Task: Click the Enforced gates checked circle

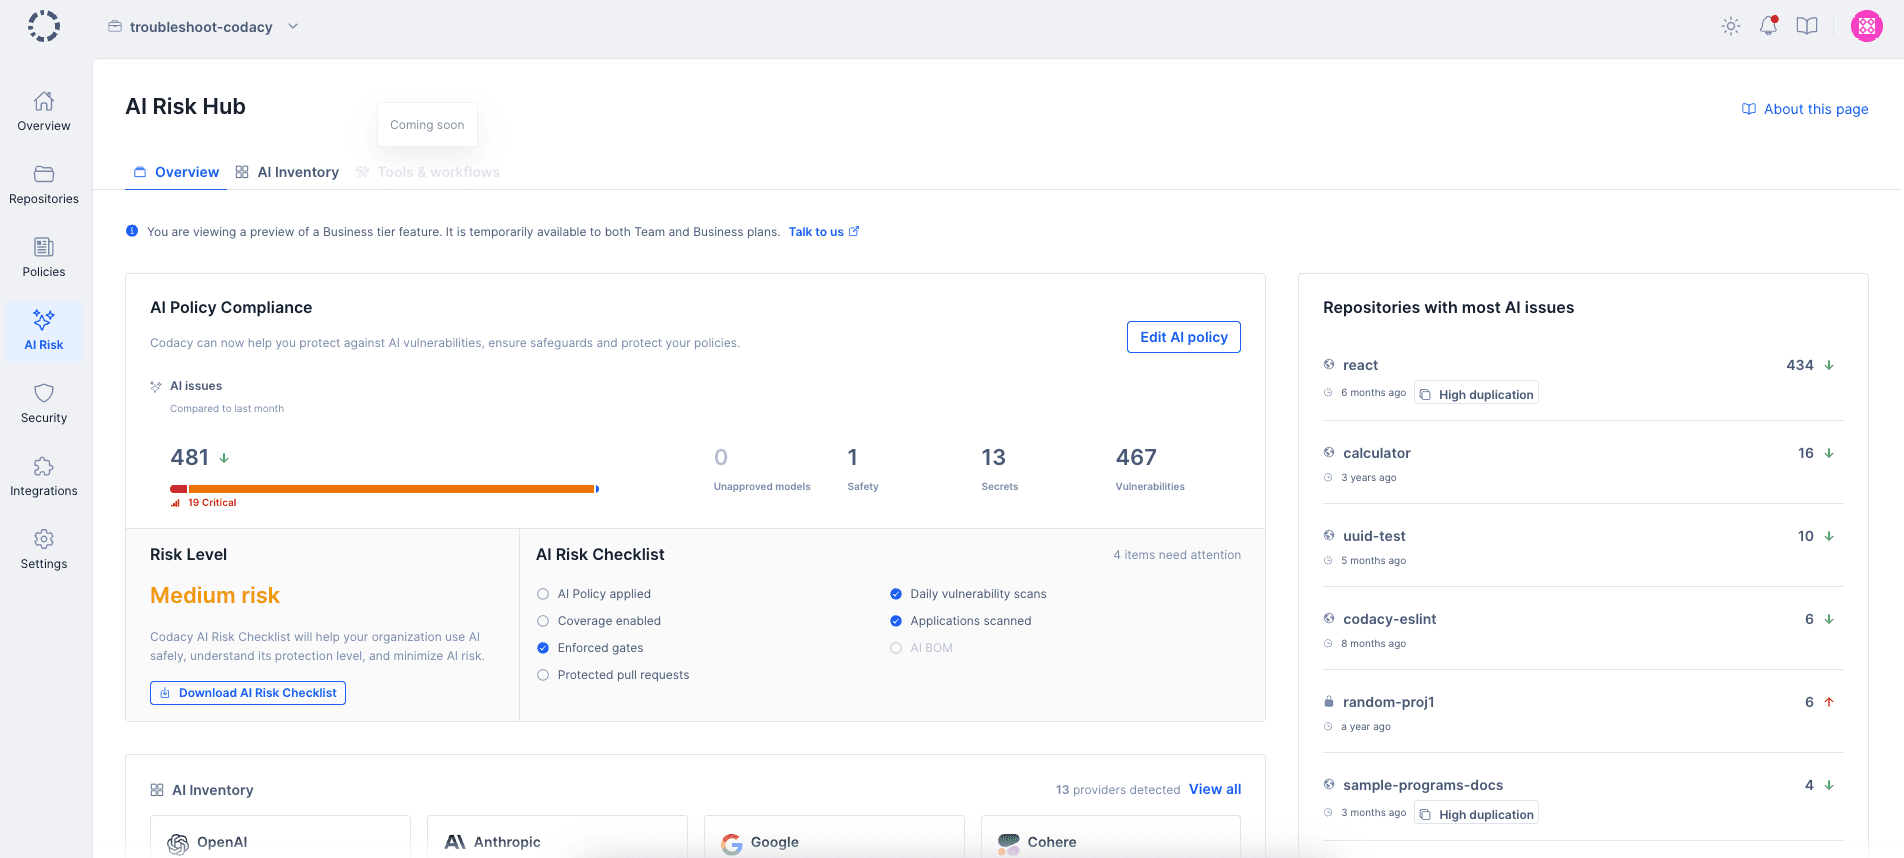Action: 543,648
